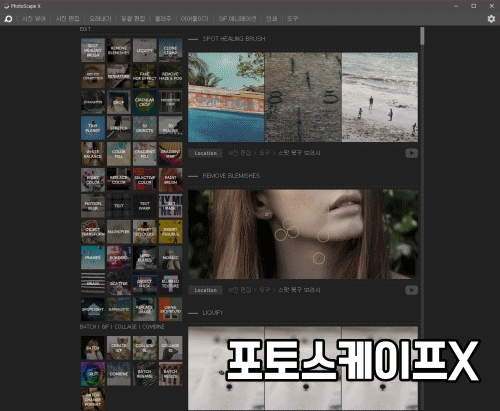Select the Batch Change Format tile
This screenshot has width=500, height=411.
pyautogui.click(x=93, y=399)
